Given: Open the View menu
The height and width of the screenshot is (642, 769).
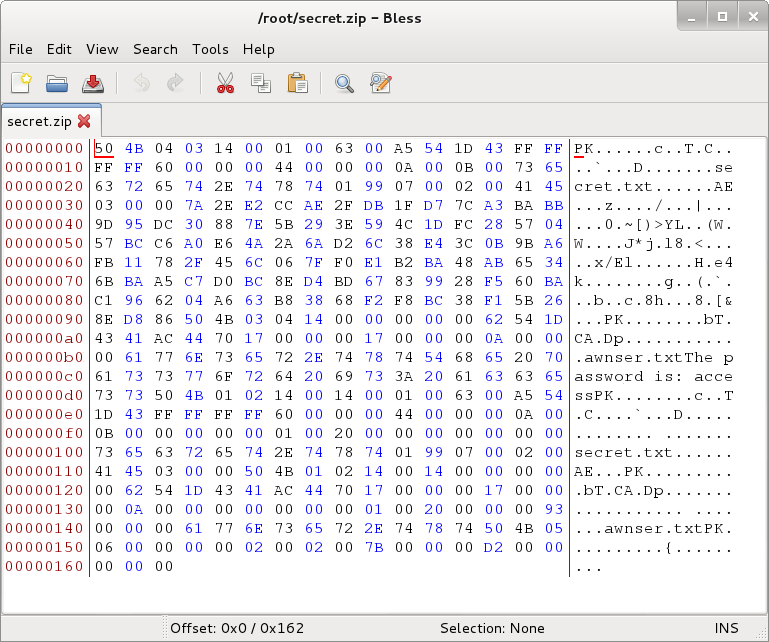Looking at the screenshot, I should (102, 49).
